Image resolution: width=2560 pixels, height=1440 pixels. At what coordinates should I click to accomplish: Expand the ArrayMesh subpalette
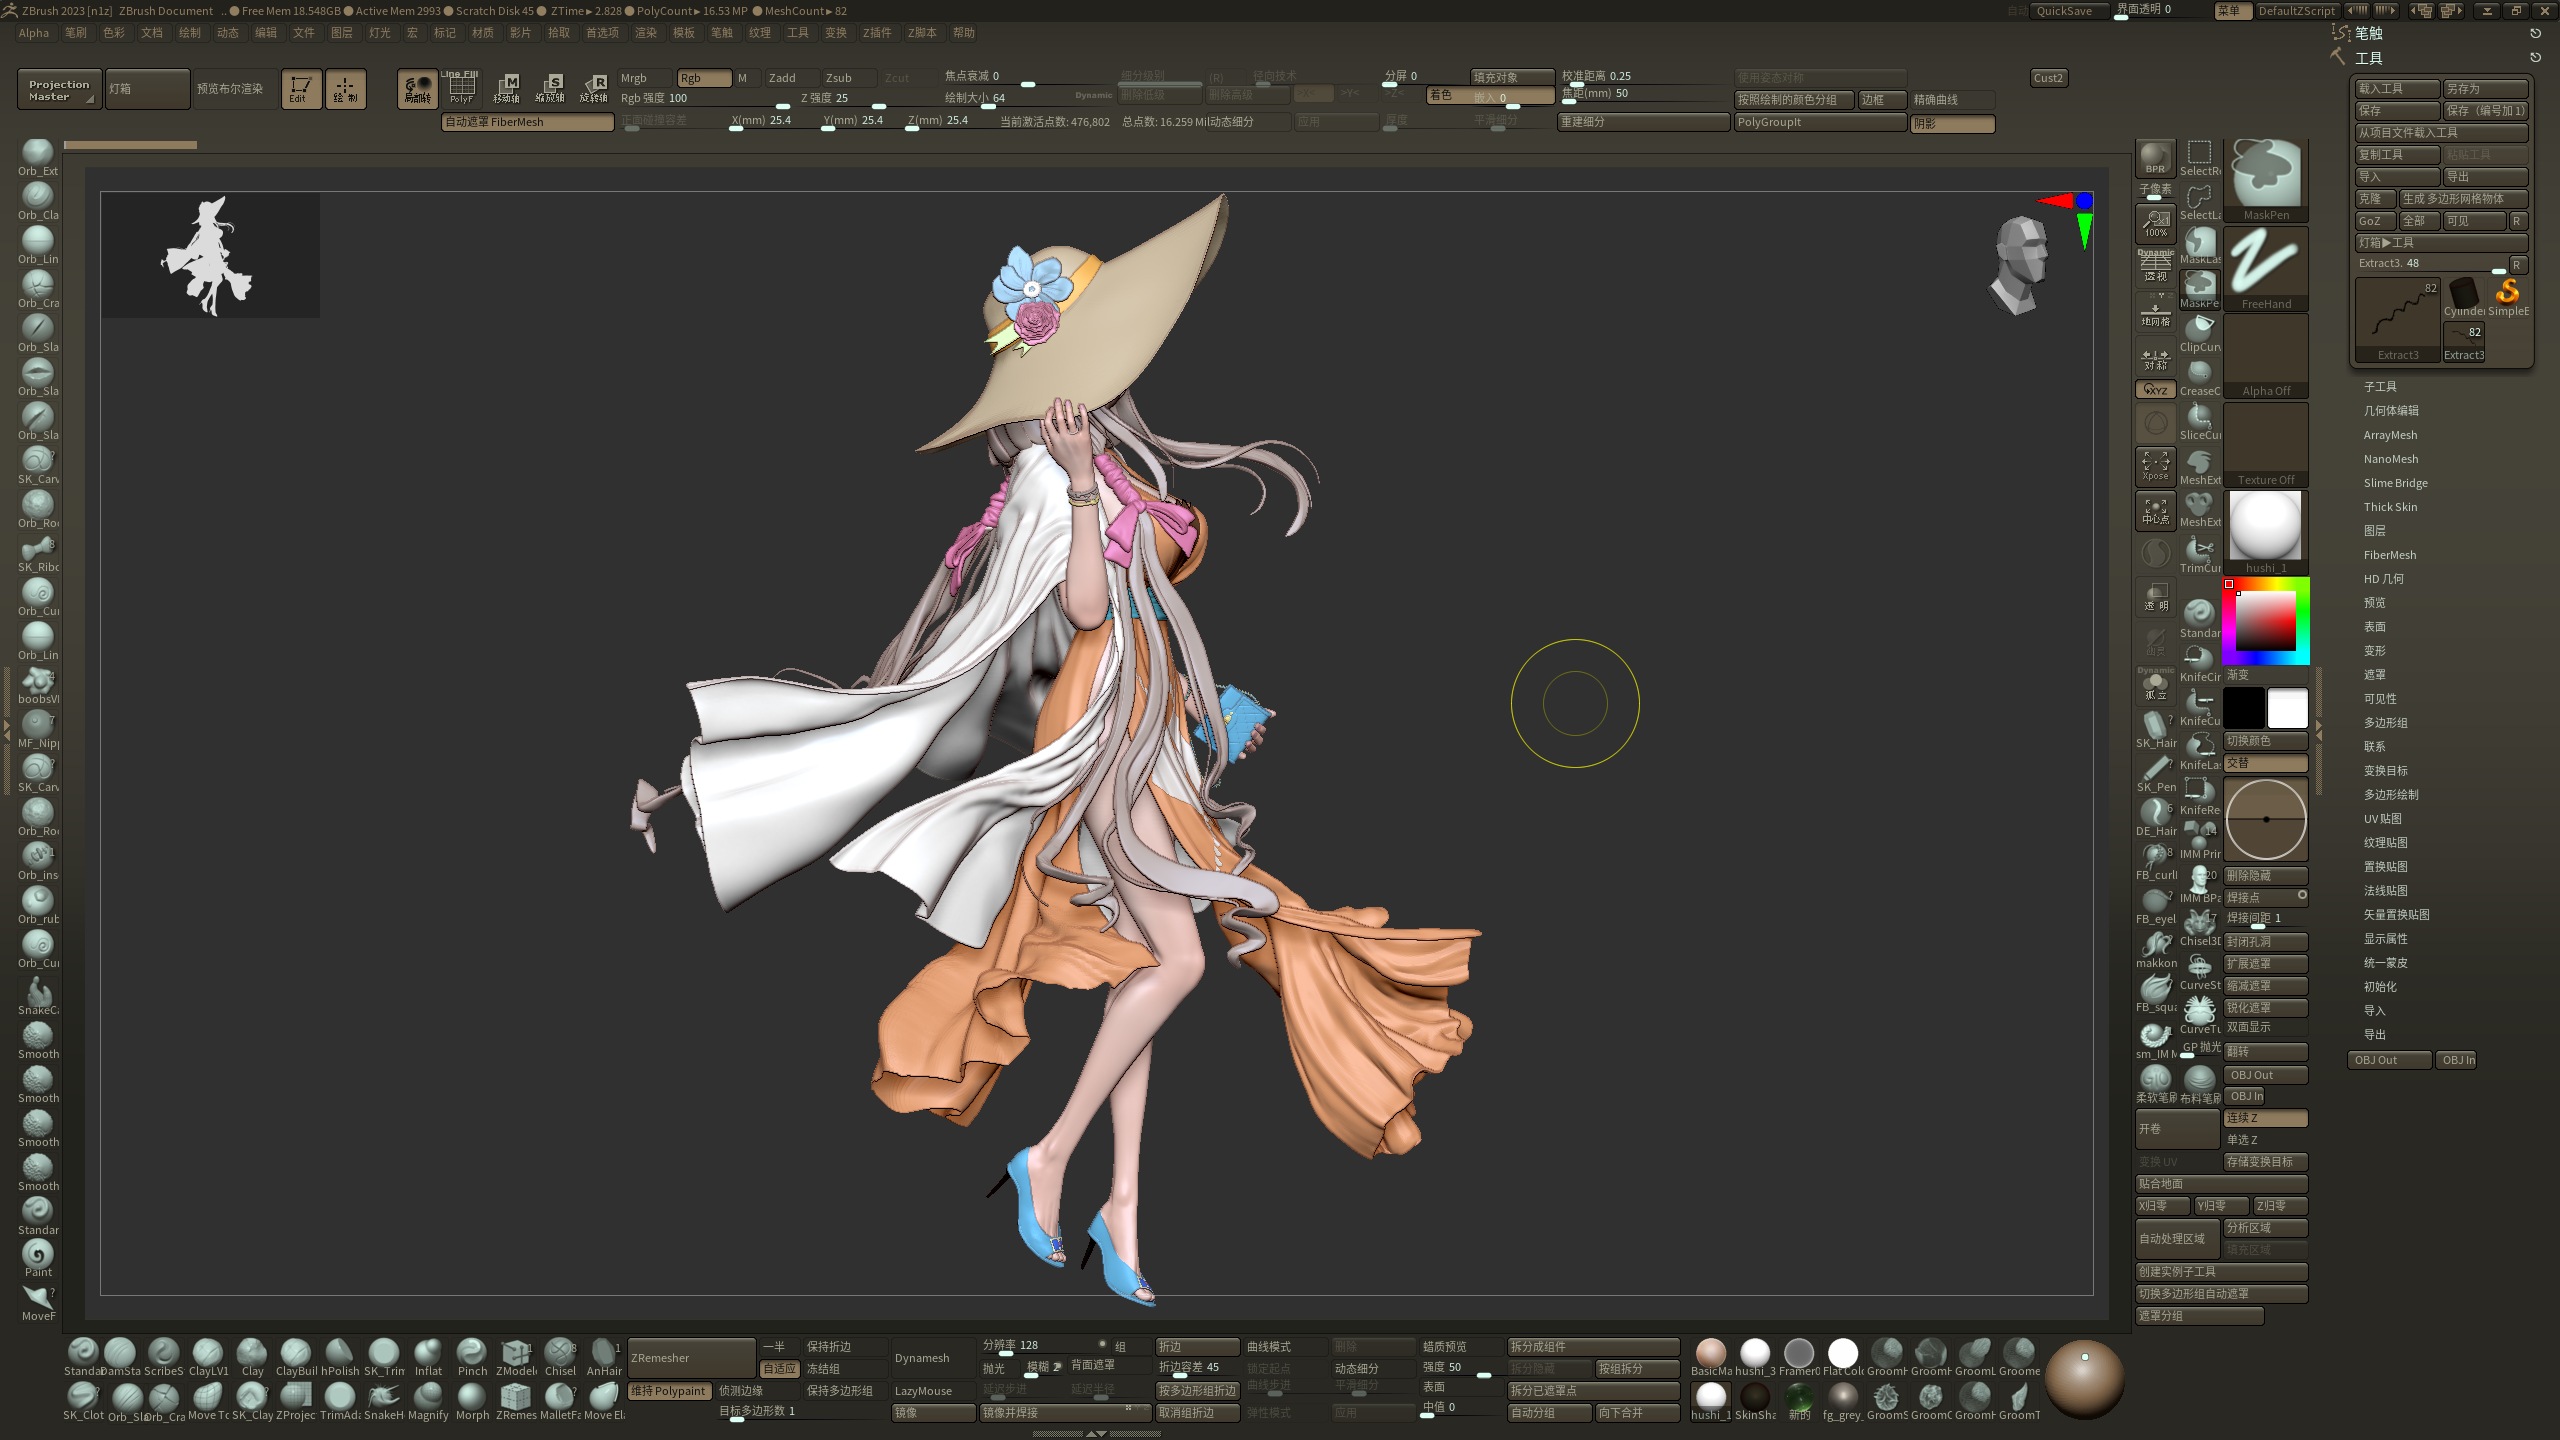(2389, 435)
